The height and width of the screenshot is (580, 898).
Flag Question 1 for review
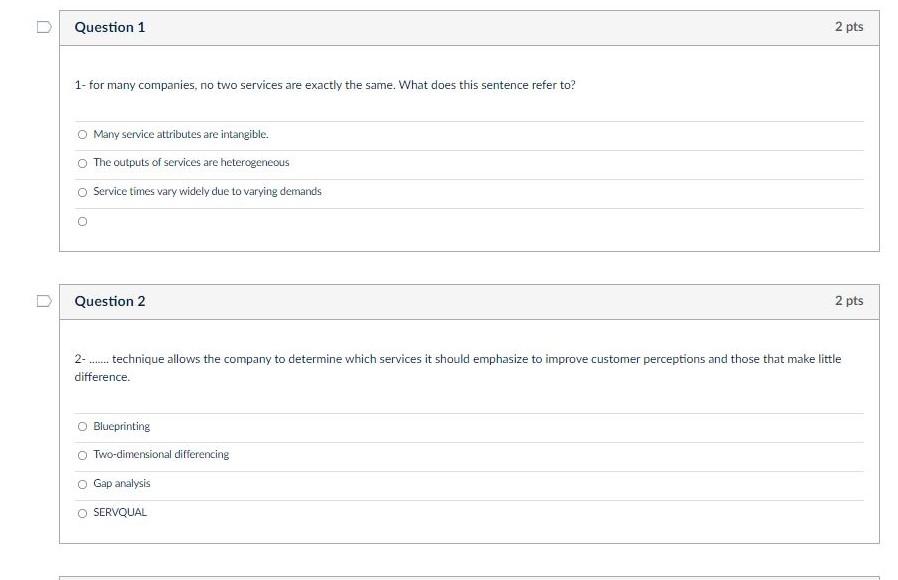(41, 27)
